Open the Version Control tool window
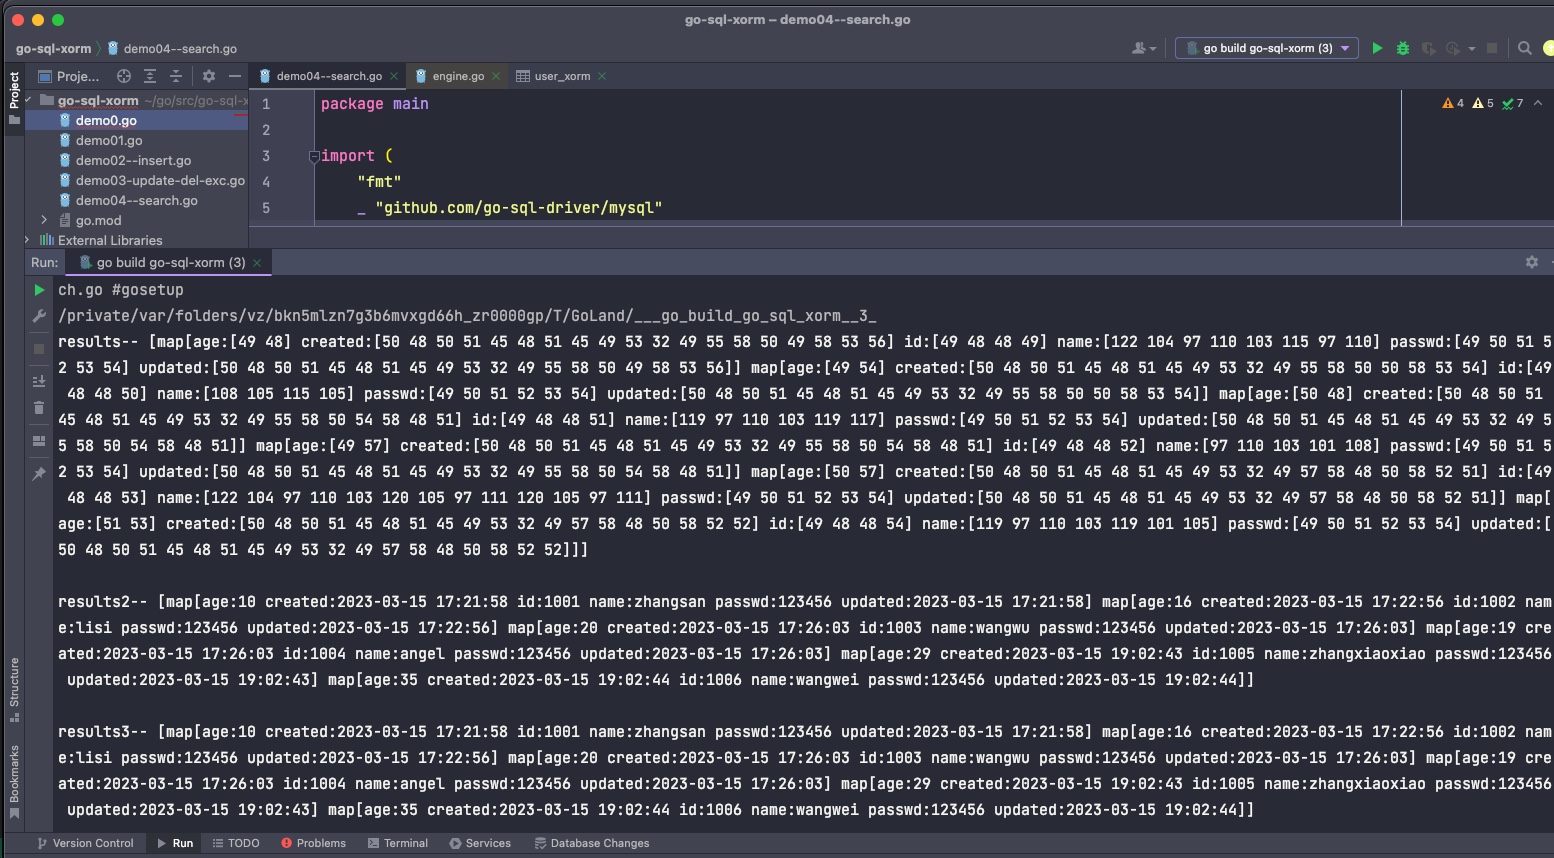This screenshot has width=1554, height=858. [x=85, y=843]
